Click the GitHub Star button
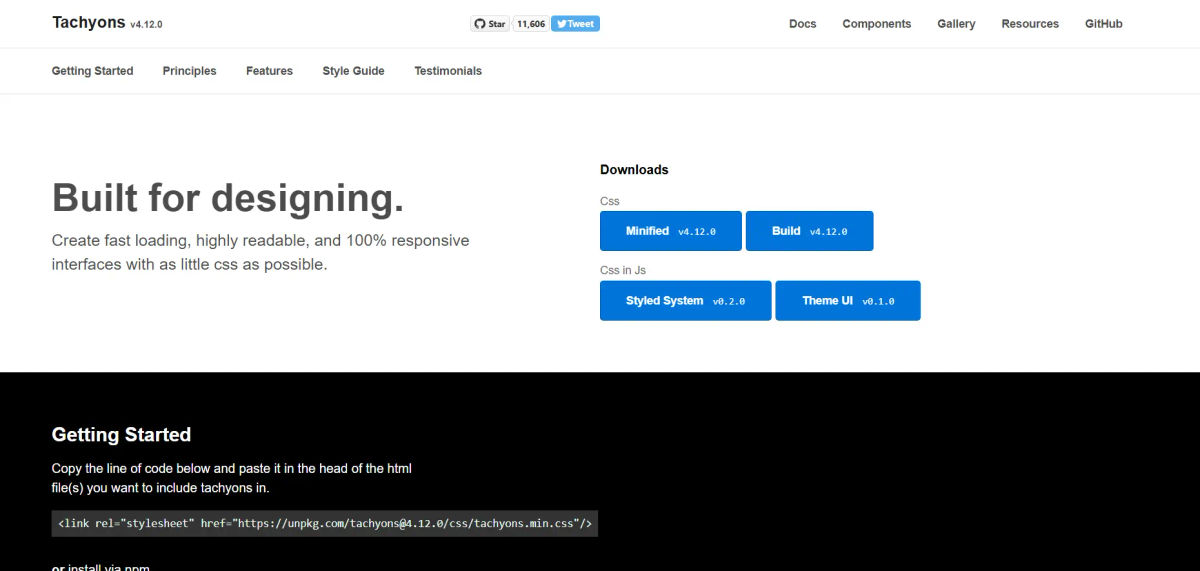Viewport: 1200px width, 571px height. pos(490,24)
